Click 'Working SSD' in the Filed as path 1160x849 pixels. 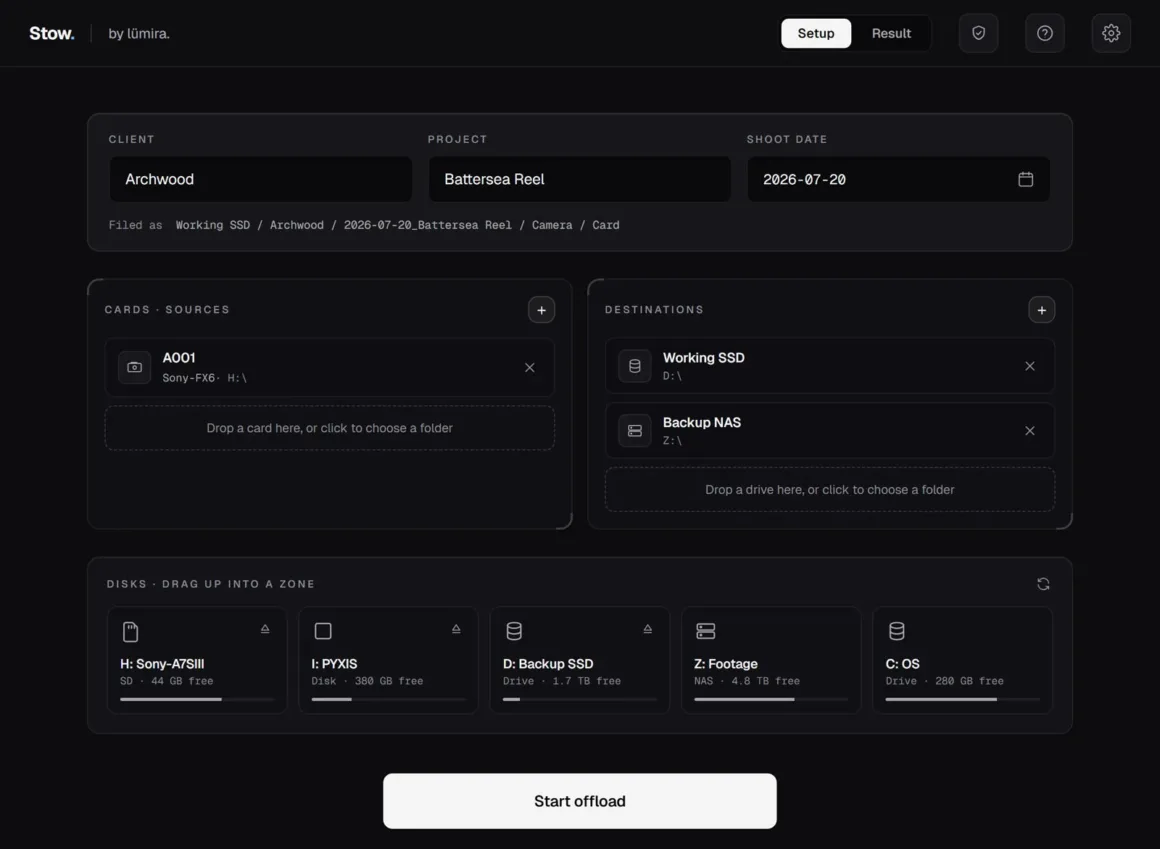point(213,225)
